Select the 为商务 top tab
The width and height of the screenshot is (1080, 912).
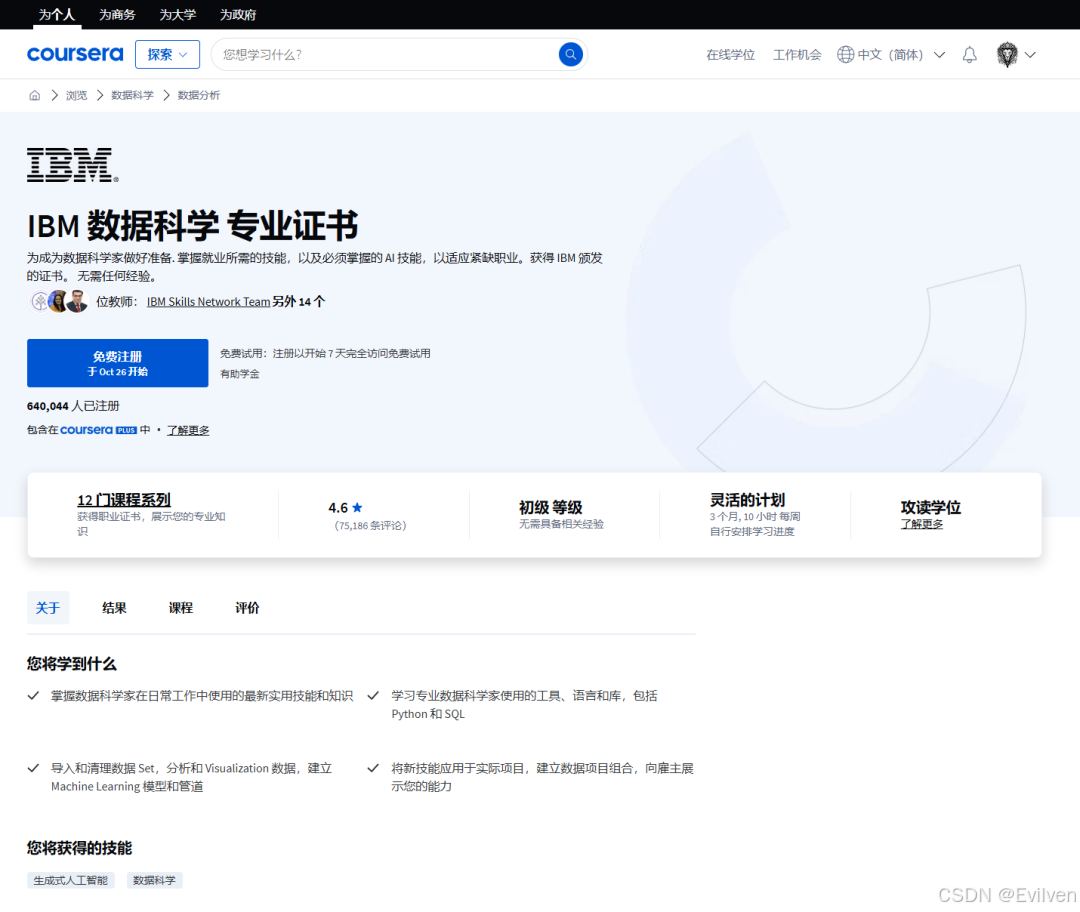(117, 14)
